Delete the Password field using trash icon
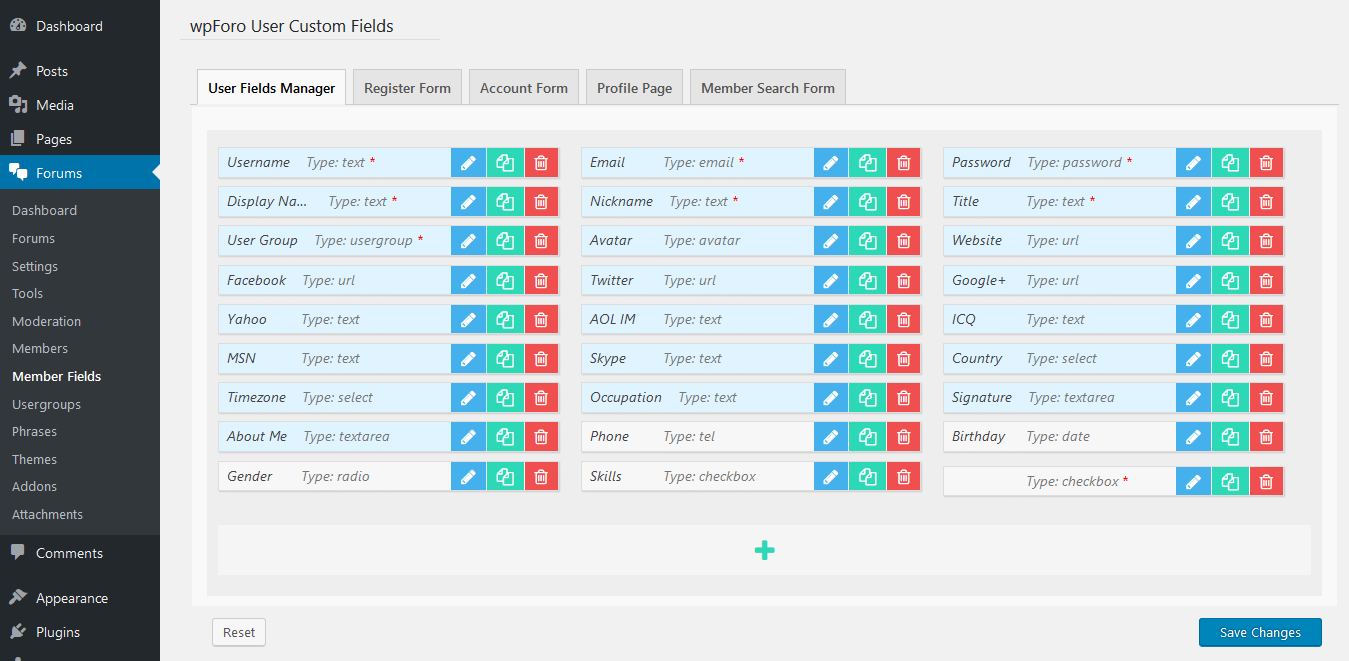1349x661 pixels. point(1266,163)
